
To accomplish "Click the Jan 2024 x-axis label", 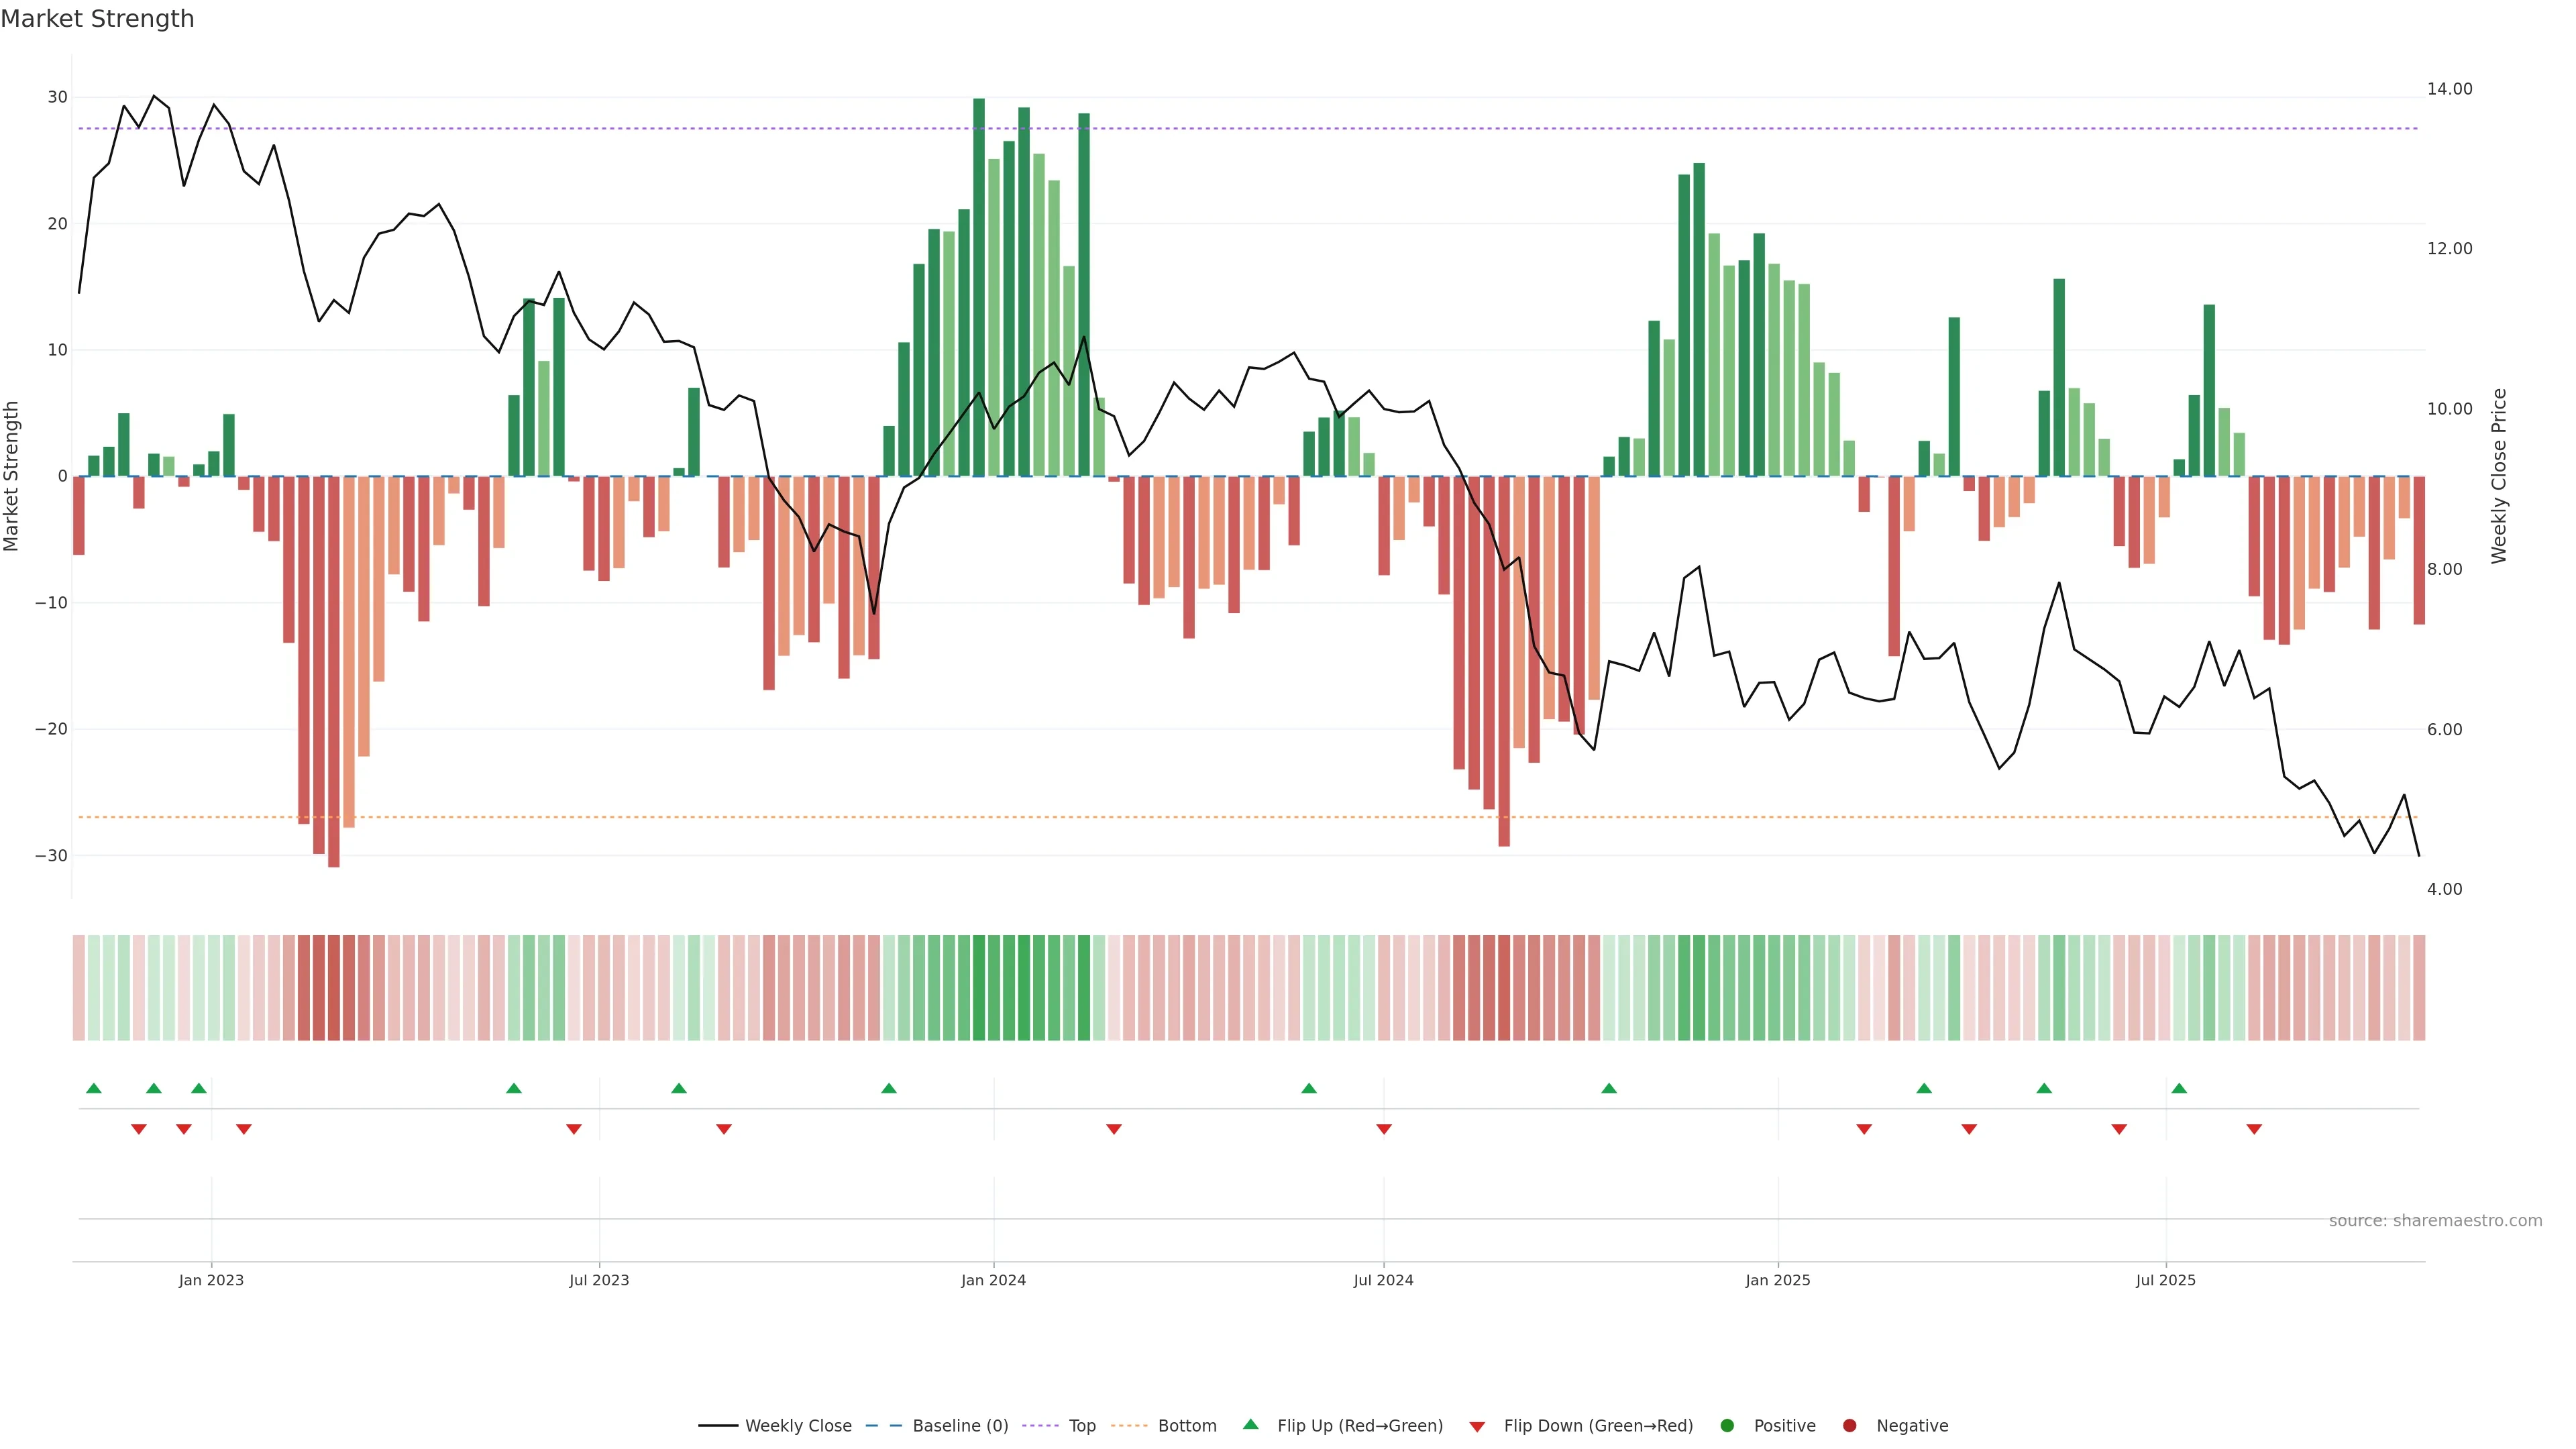I will point(993,1280).
